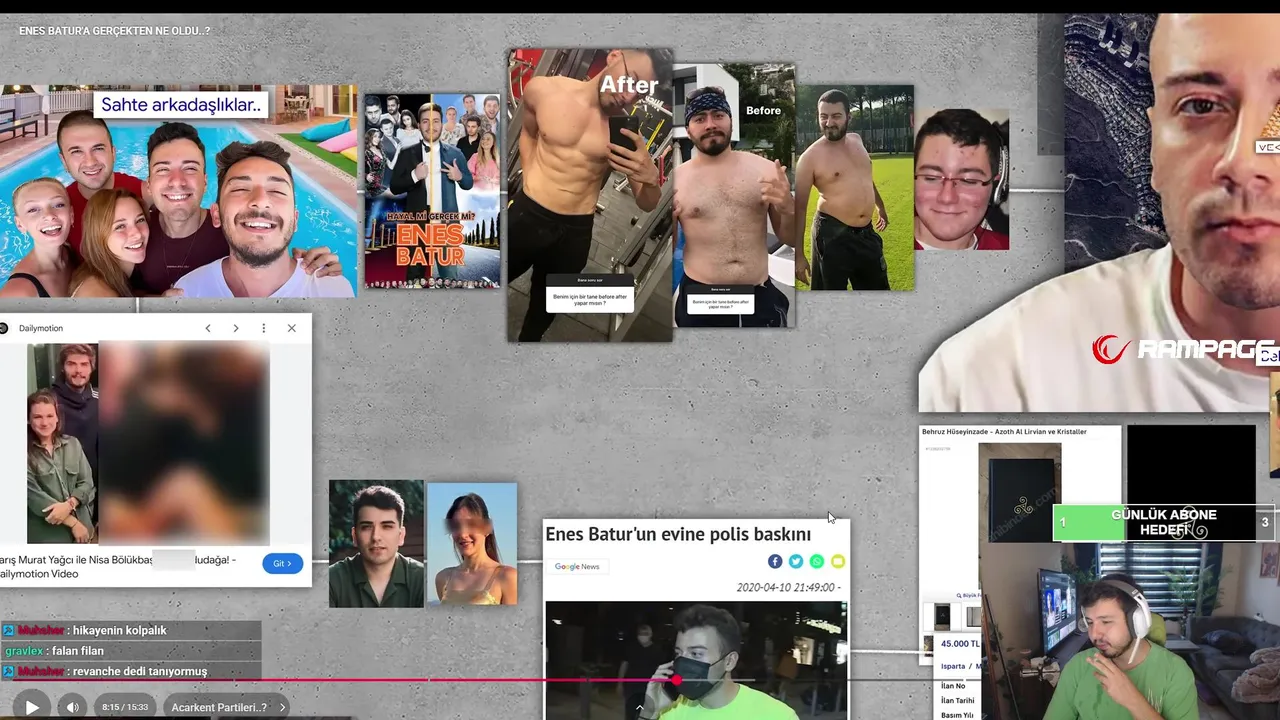
Task: Click the chat badge icon beside 'hikayenin kolpalık'
Action: (8, 630)
